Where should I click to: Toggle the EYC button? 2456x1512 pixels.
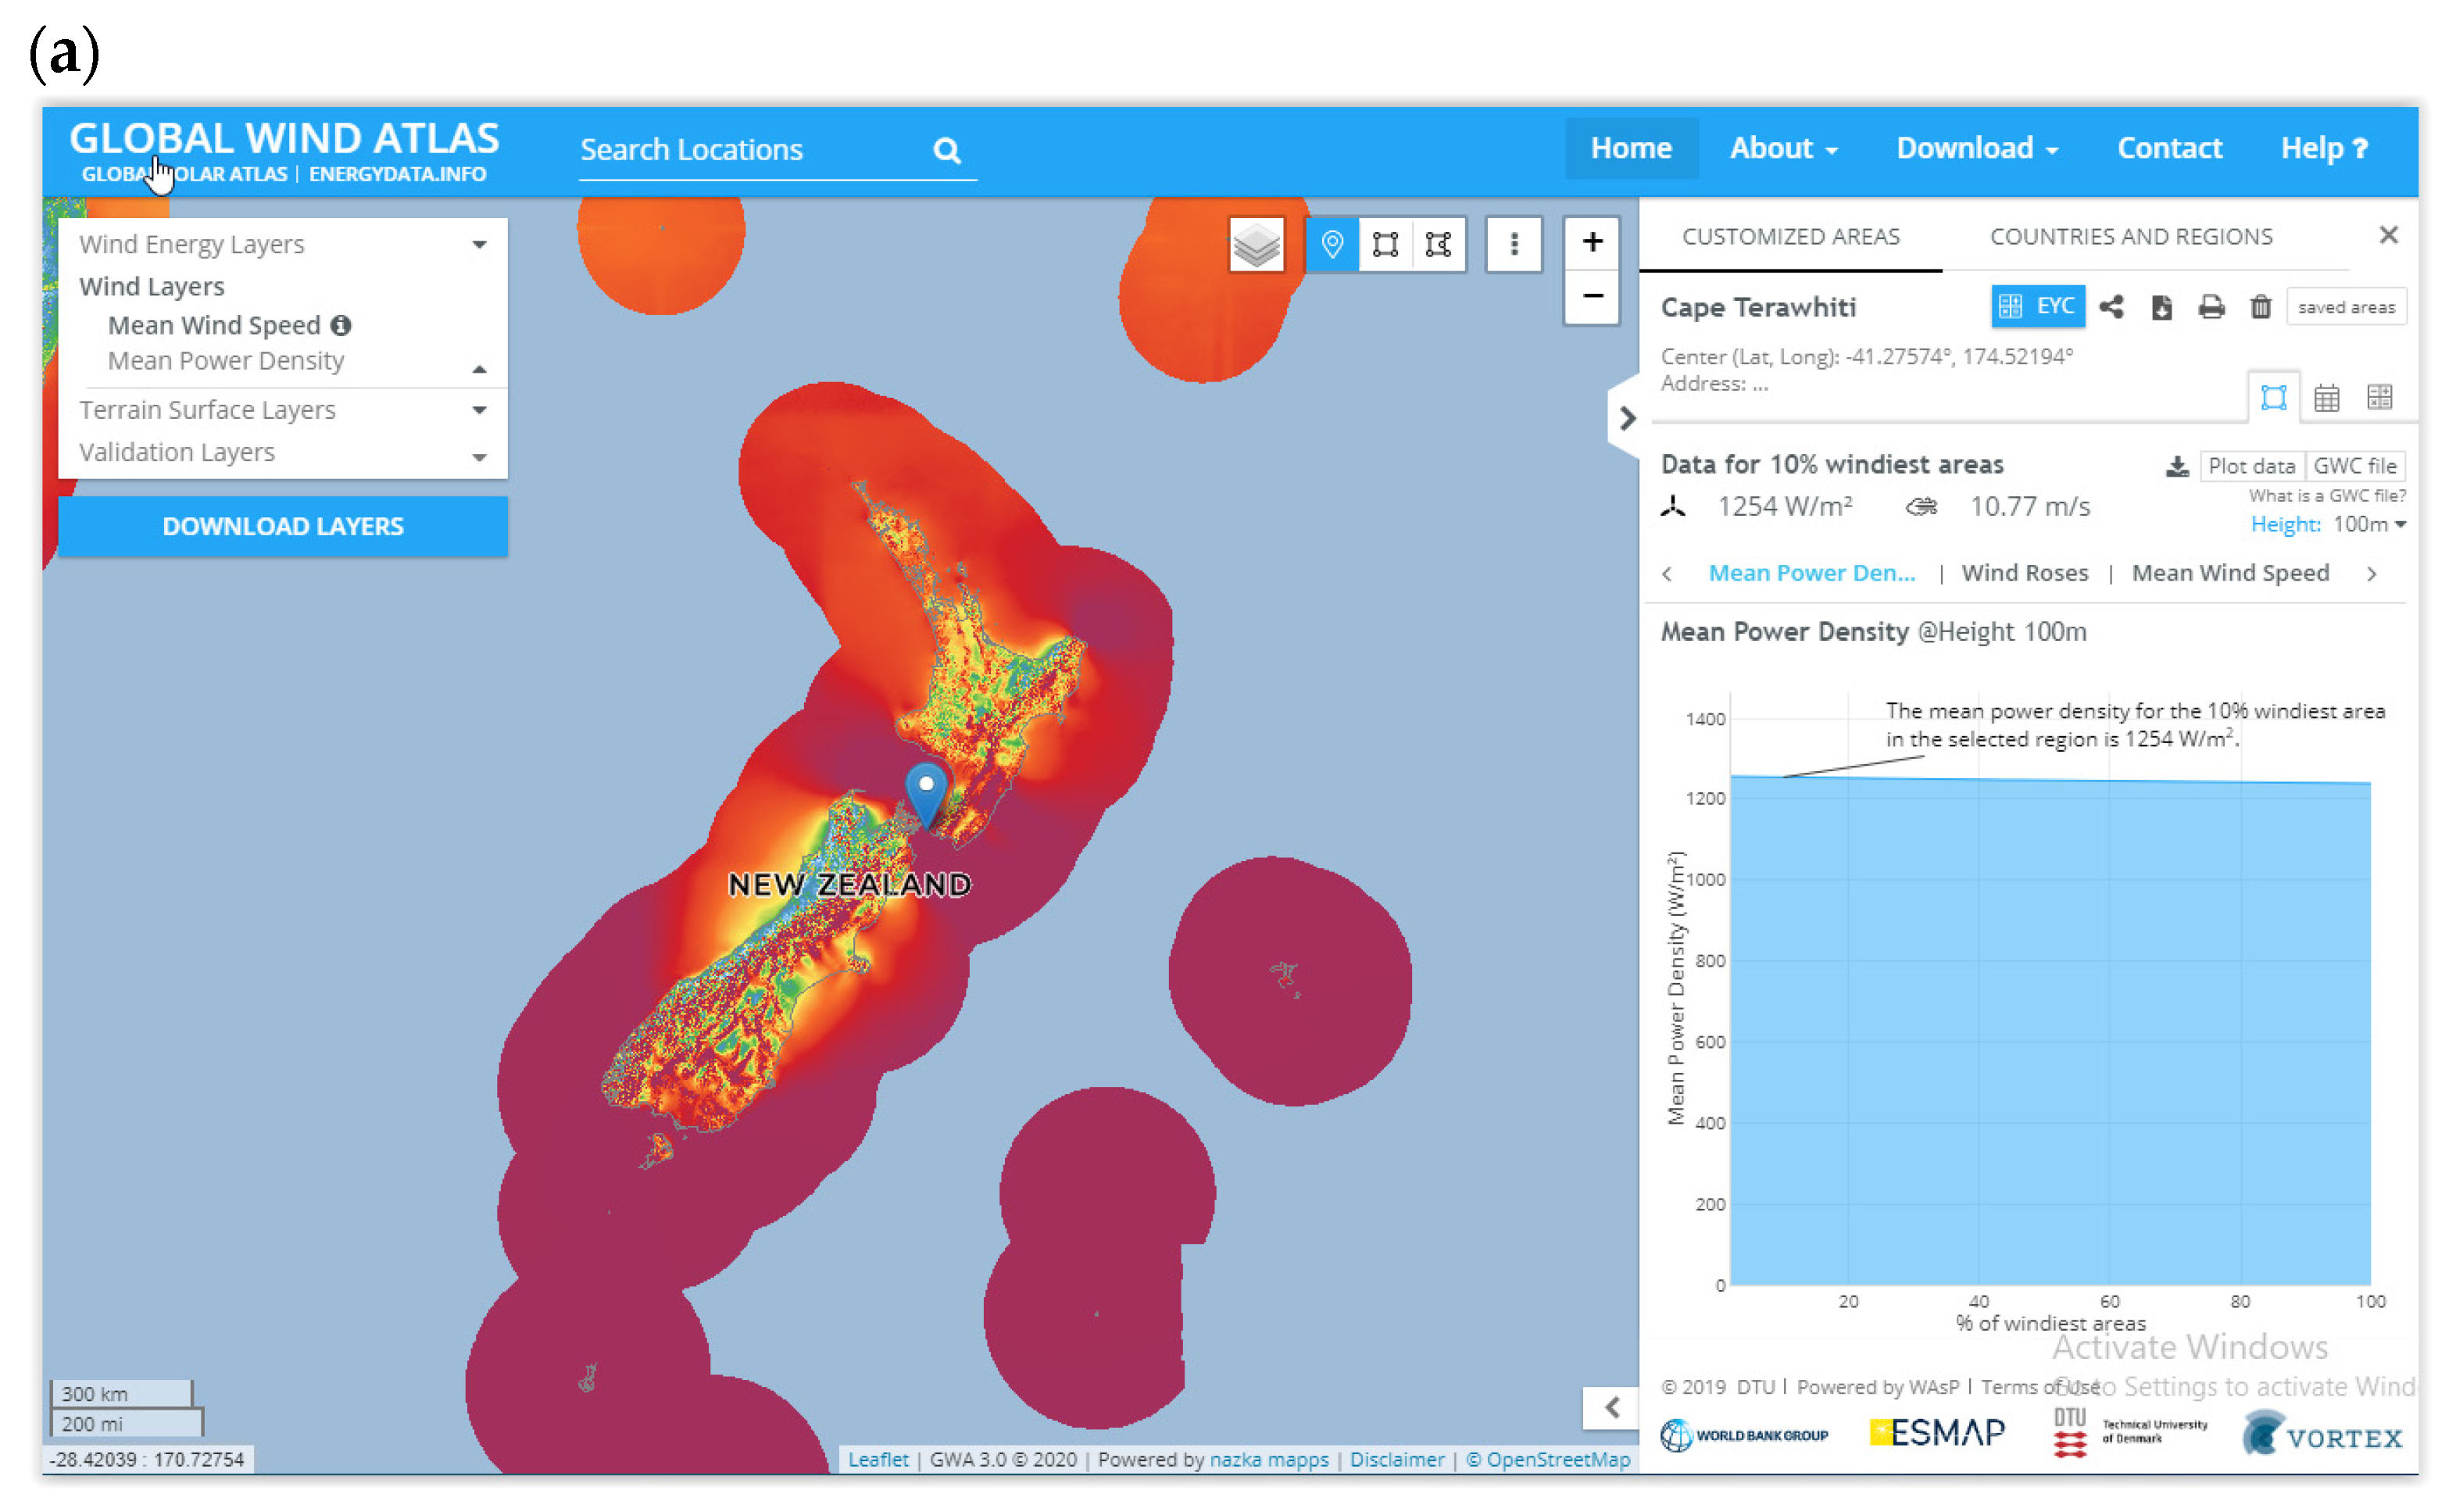pyautogui.click(x=2037, y=306)
